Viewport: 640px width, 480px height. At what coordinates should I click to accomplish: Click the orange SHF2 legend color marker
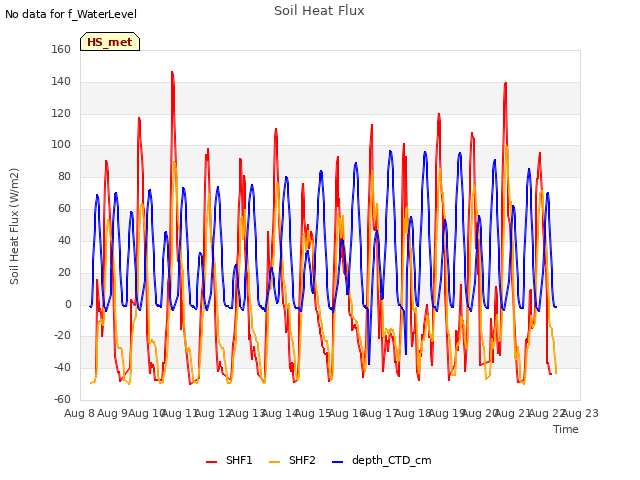pyautogui.click(x=275, y=462)
